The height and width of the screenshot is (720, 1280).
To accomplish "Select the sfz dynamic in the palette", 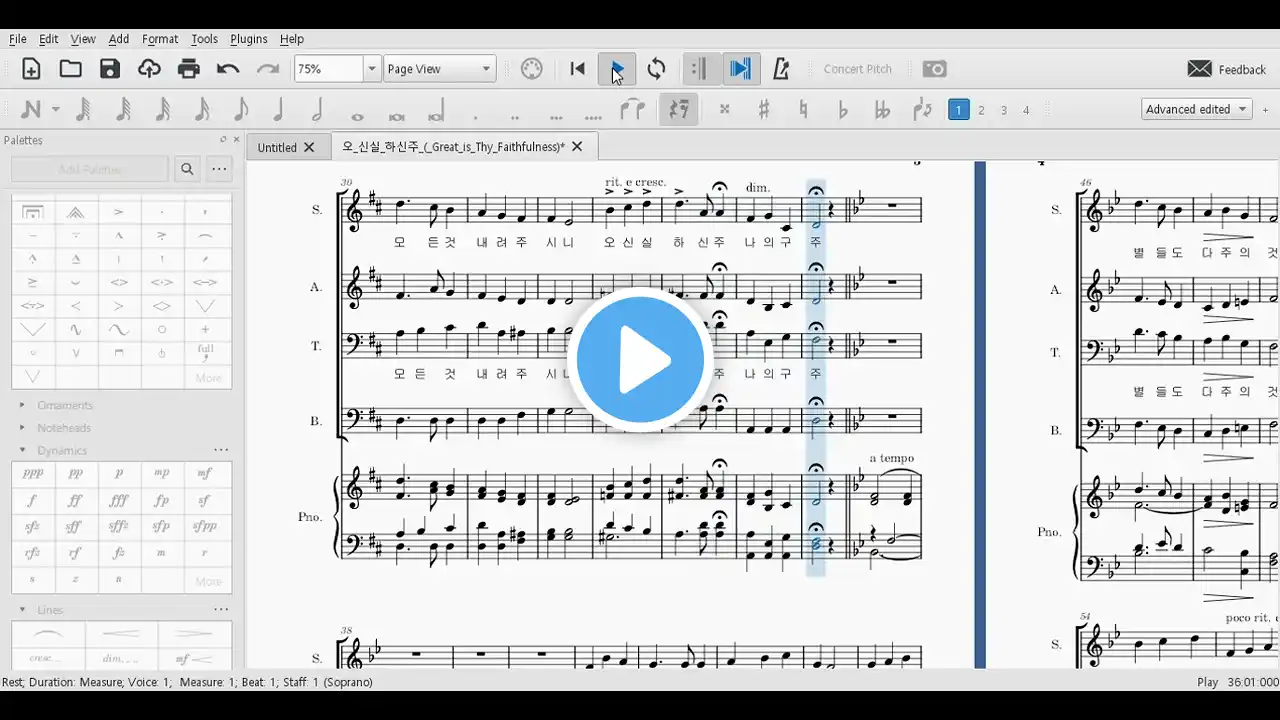I will coord(33,526).
